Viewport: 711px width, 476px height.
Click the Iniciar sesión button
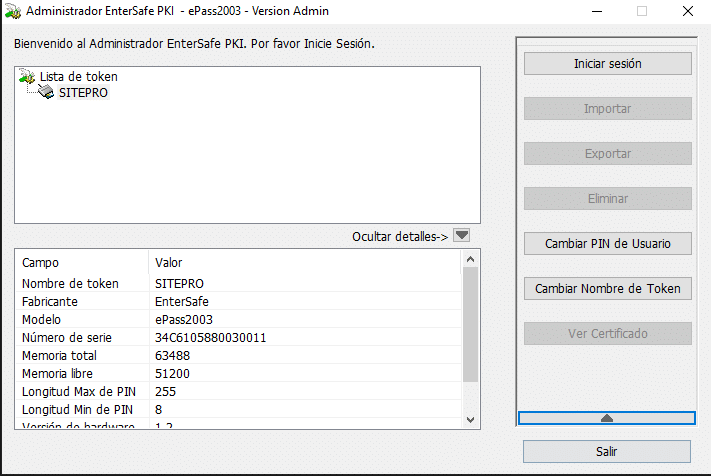point(608,63)
